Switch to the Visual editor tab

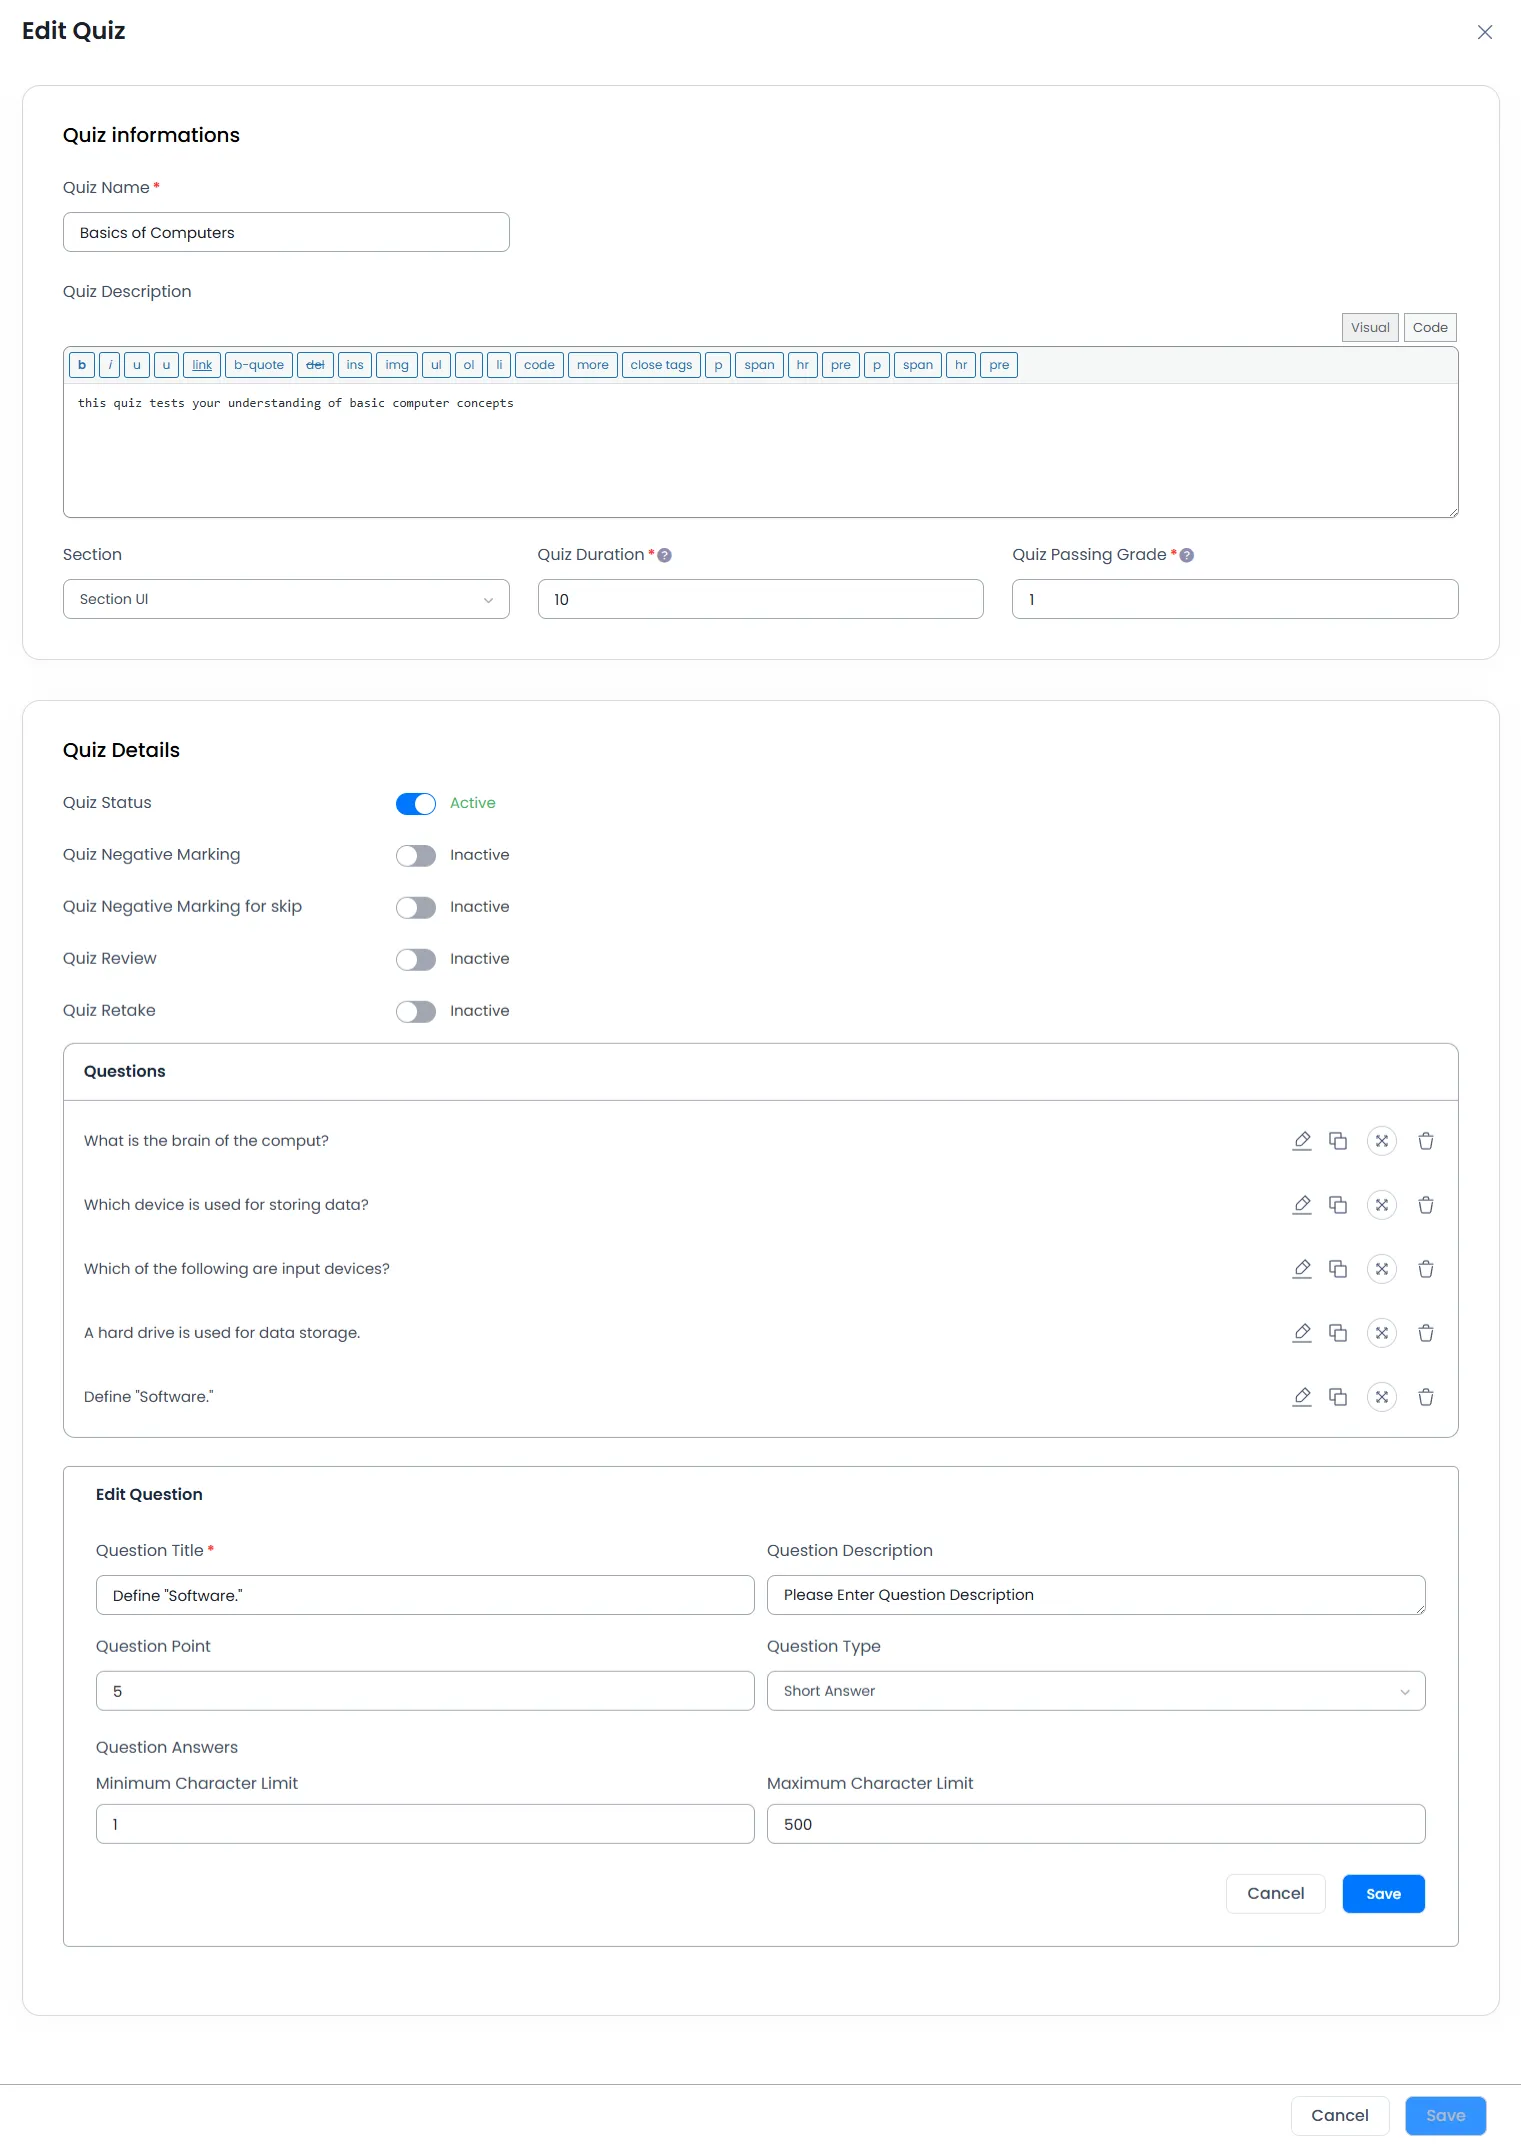tap(1369, 328)
